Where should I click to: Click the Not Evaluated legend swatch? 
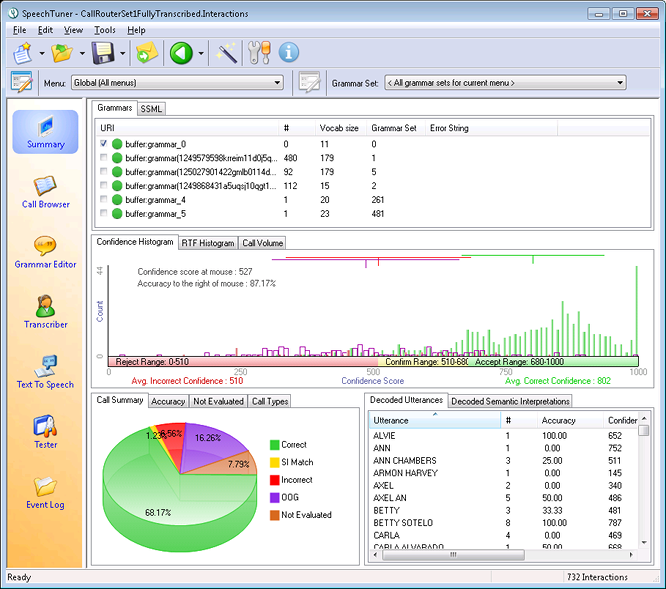click(275, 515)
